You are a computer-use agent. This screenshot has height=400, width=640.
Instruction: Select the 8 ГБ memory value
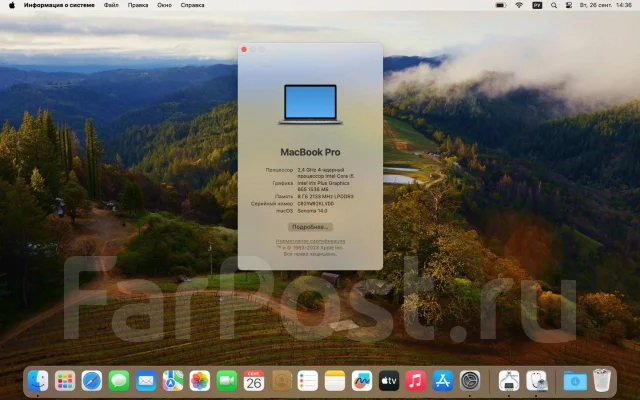point(325,197)
